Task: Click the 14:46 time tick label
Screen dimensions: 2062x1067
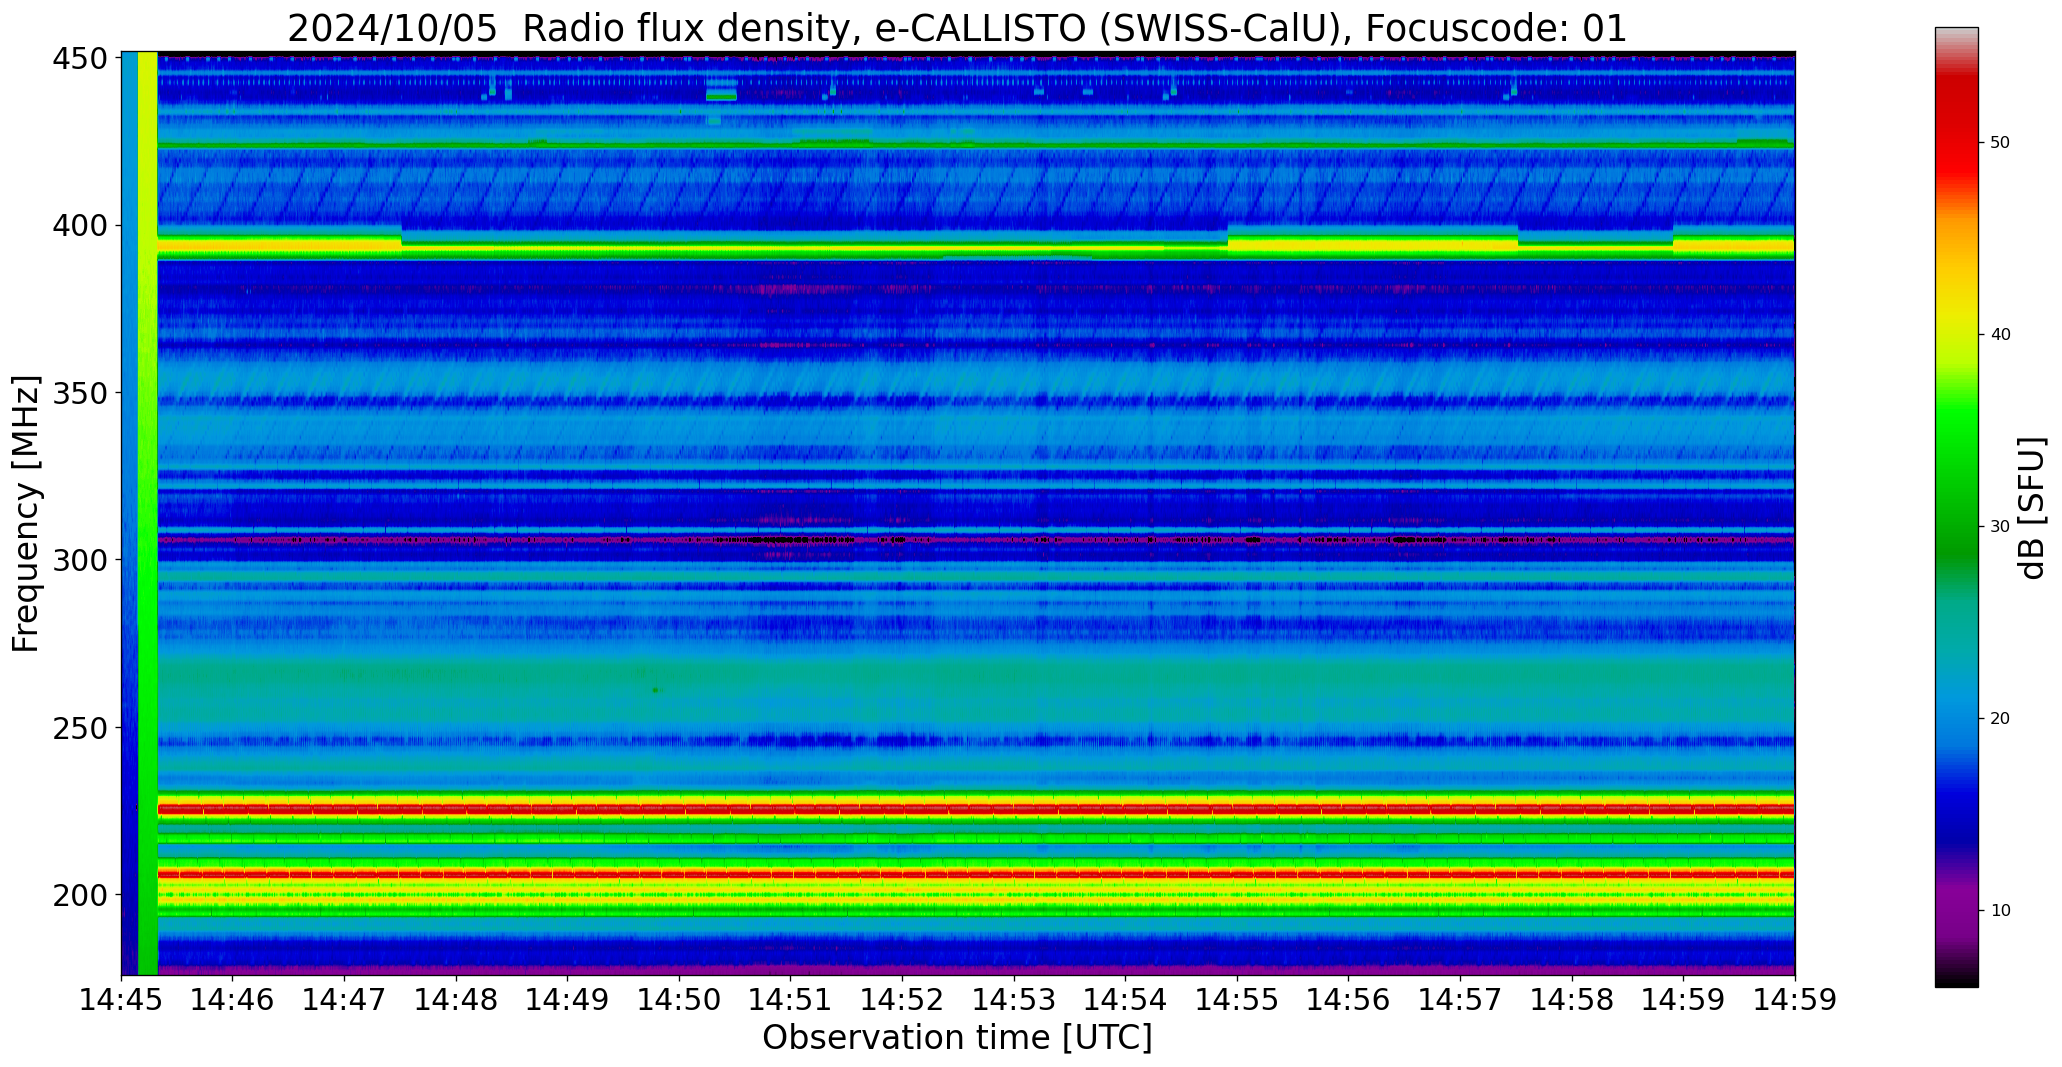Action: tap(233, 999)
